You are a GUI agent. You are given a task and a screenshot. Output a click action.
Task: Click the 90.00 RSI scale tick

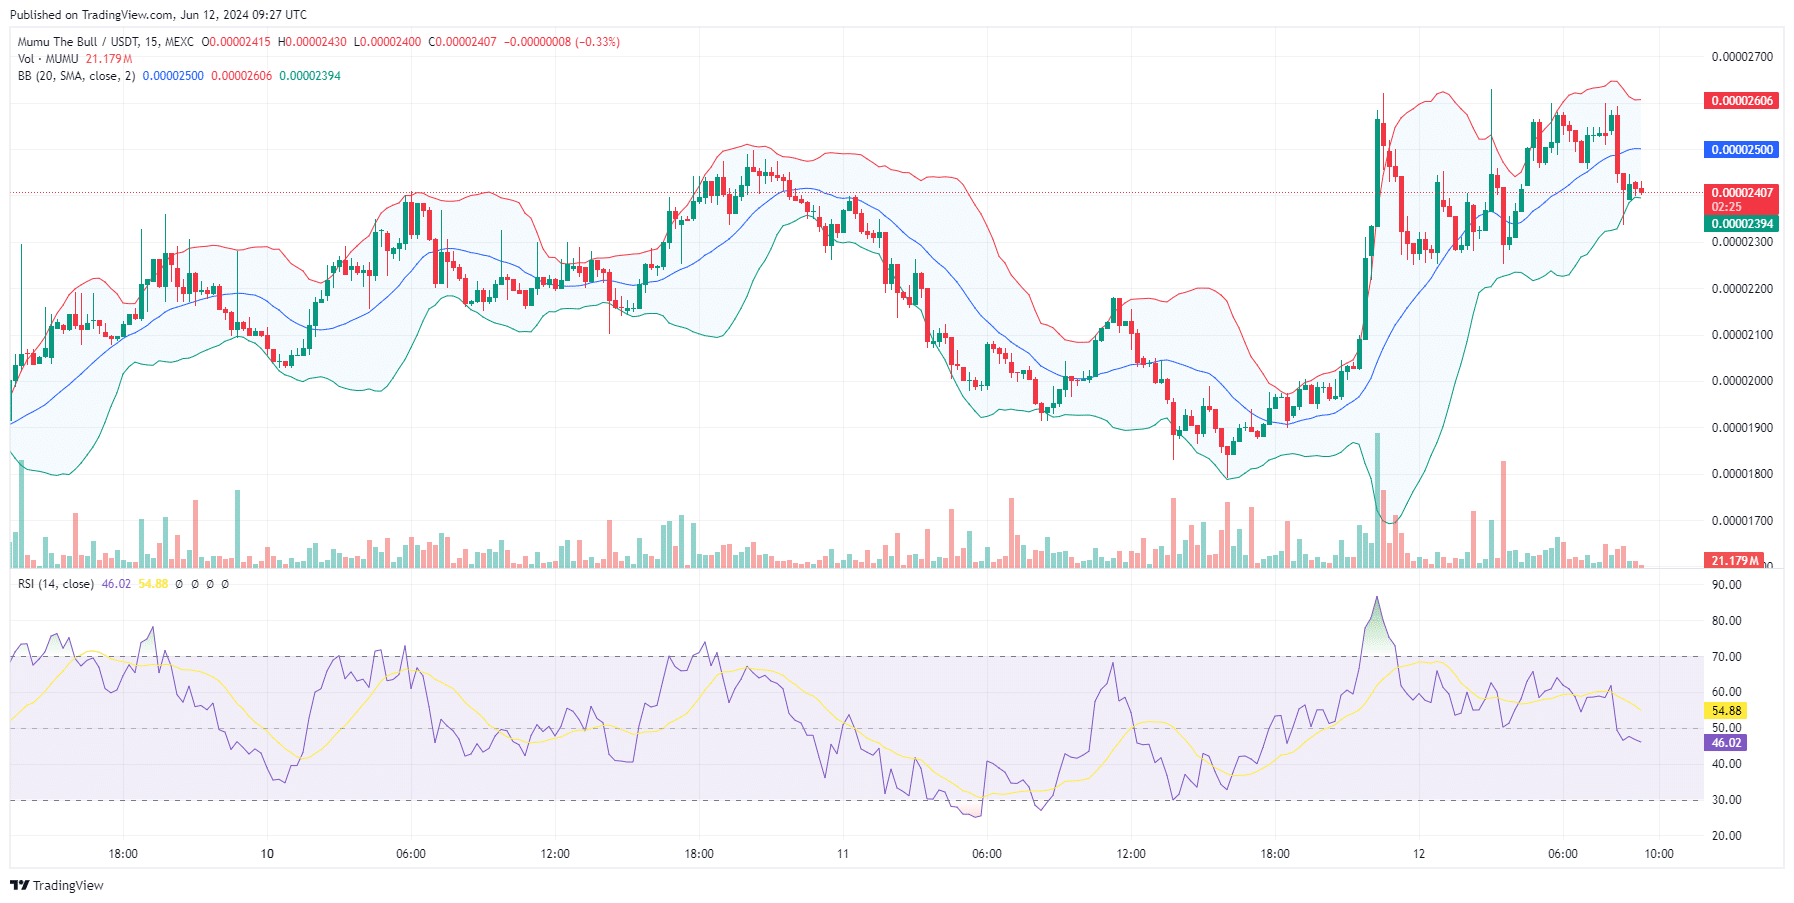1727,585
